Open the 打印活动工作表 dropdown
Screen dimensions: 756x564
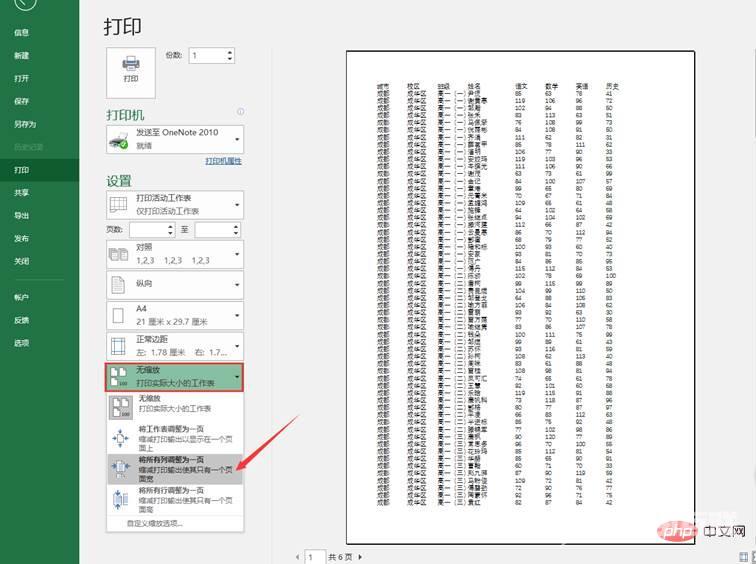[x=175, y=204]
